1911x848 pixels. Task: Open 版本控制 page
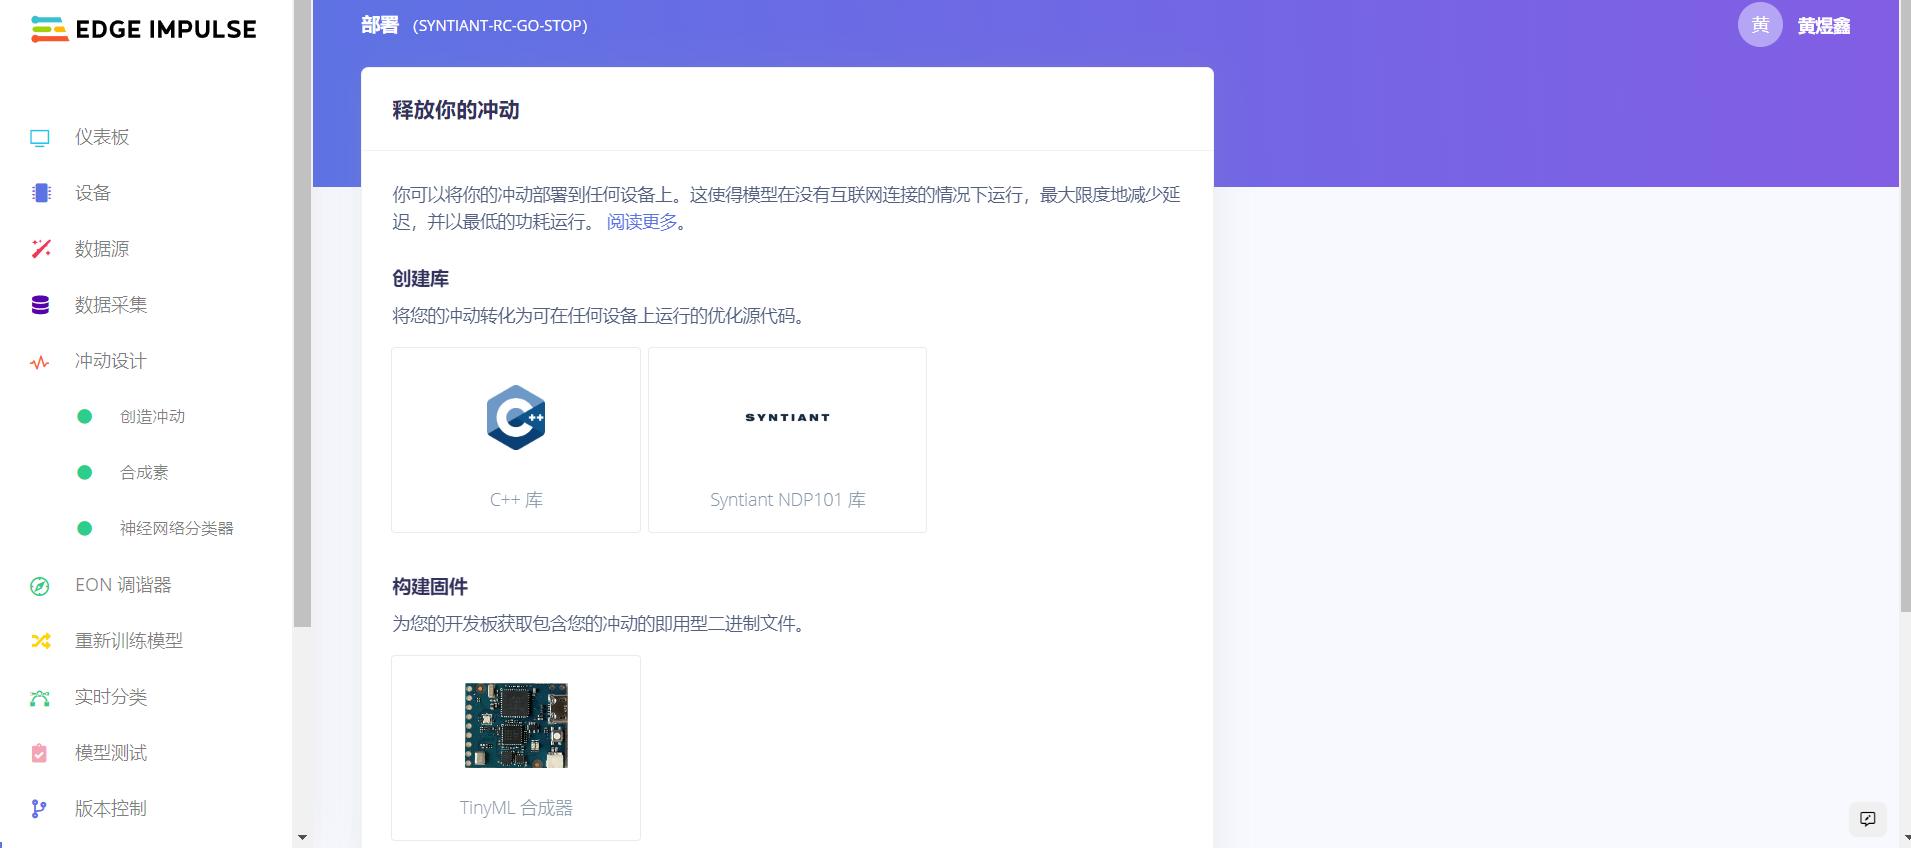[x=111, y=809]
